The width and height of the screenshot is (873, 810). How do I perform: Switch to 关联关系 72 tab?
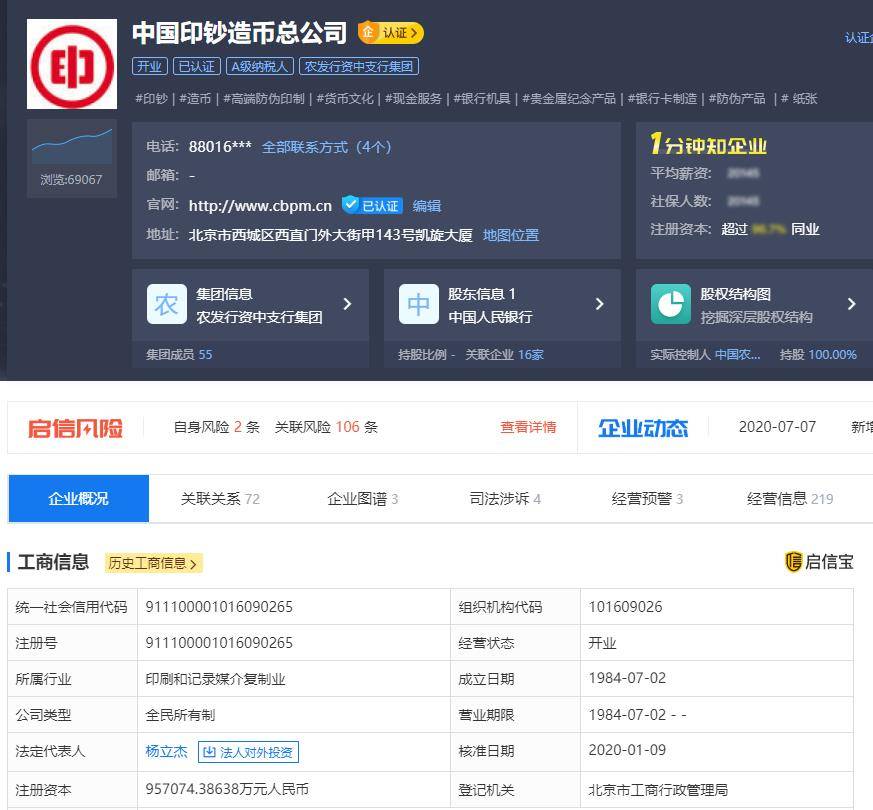click(x=220, y=499)
